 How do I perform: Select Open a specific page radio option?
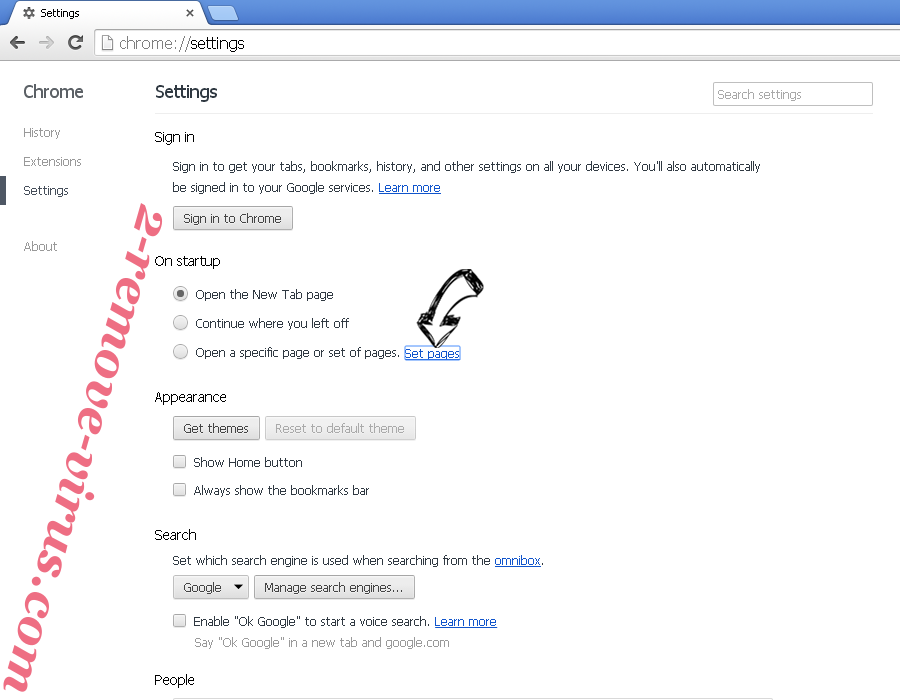tap(180, 352)
